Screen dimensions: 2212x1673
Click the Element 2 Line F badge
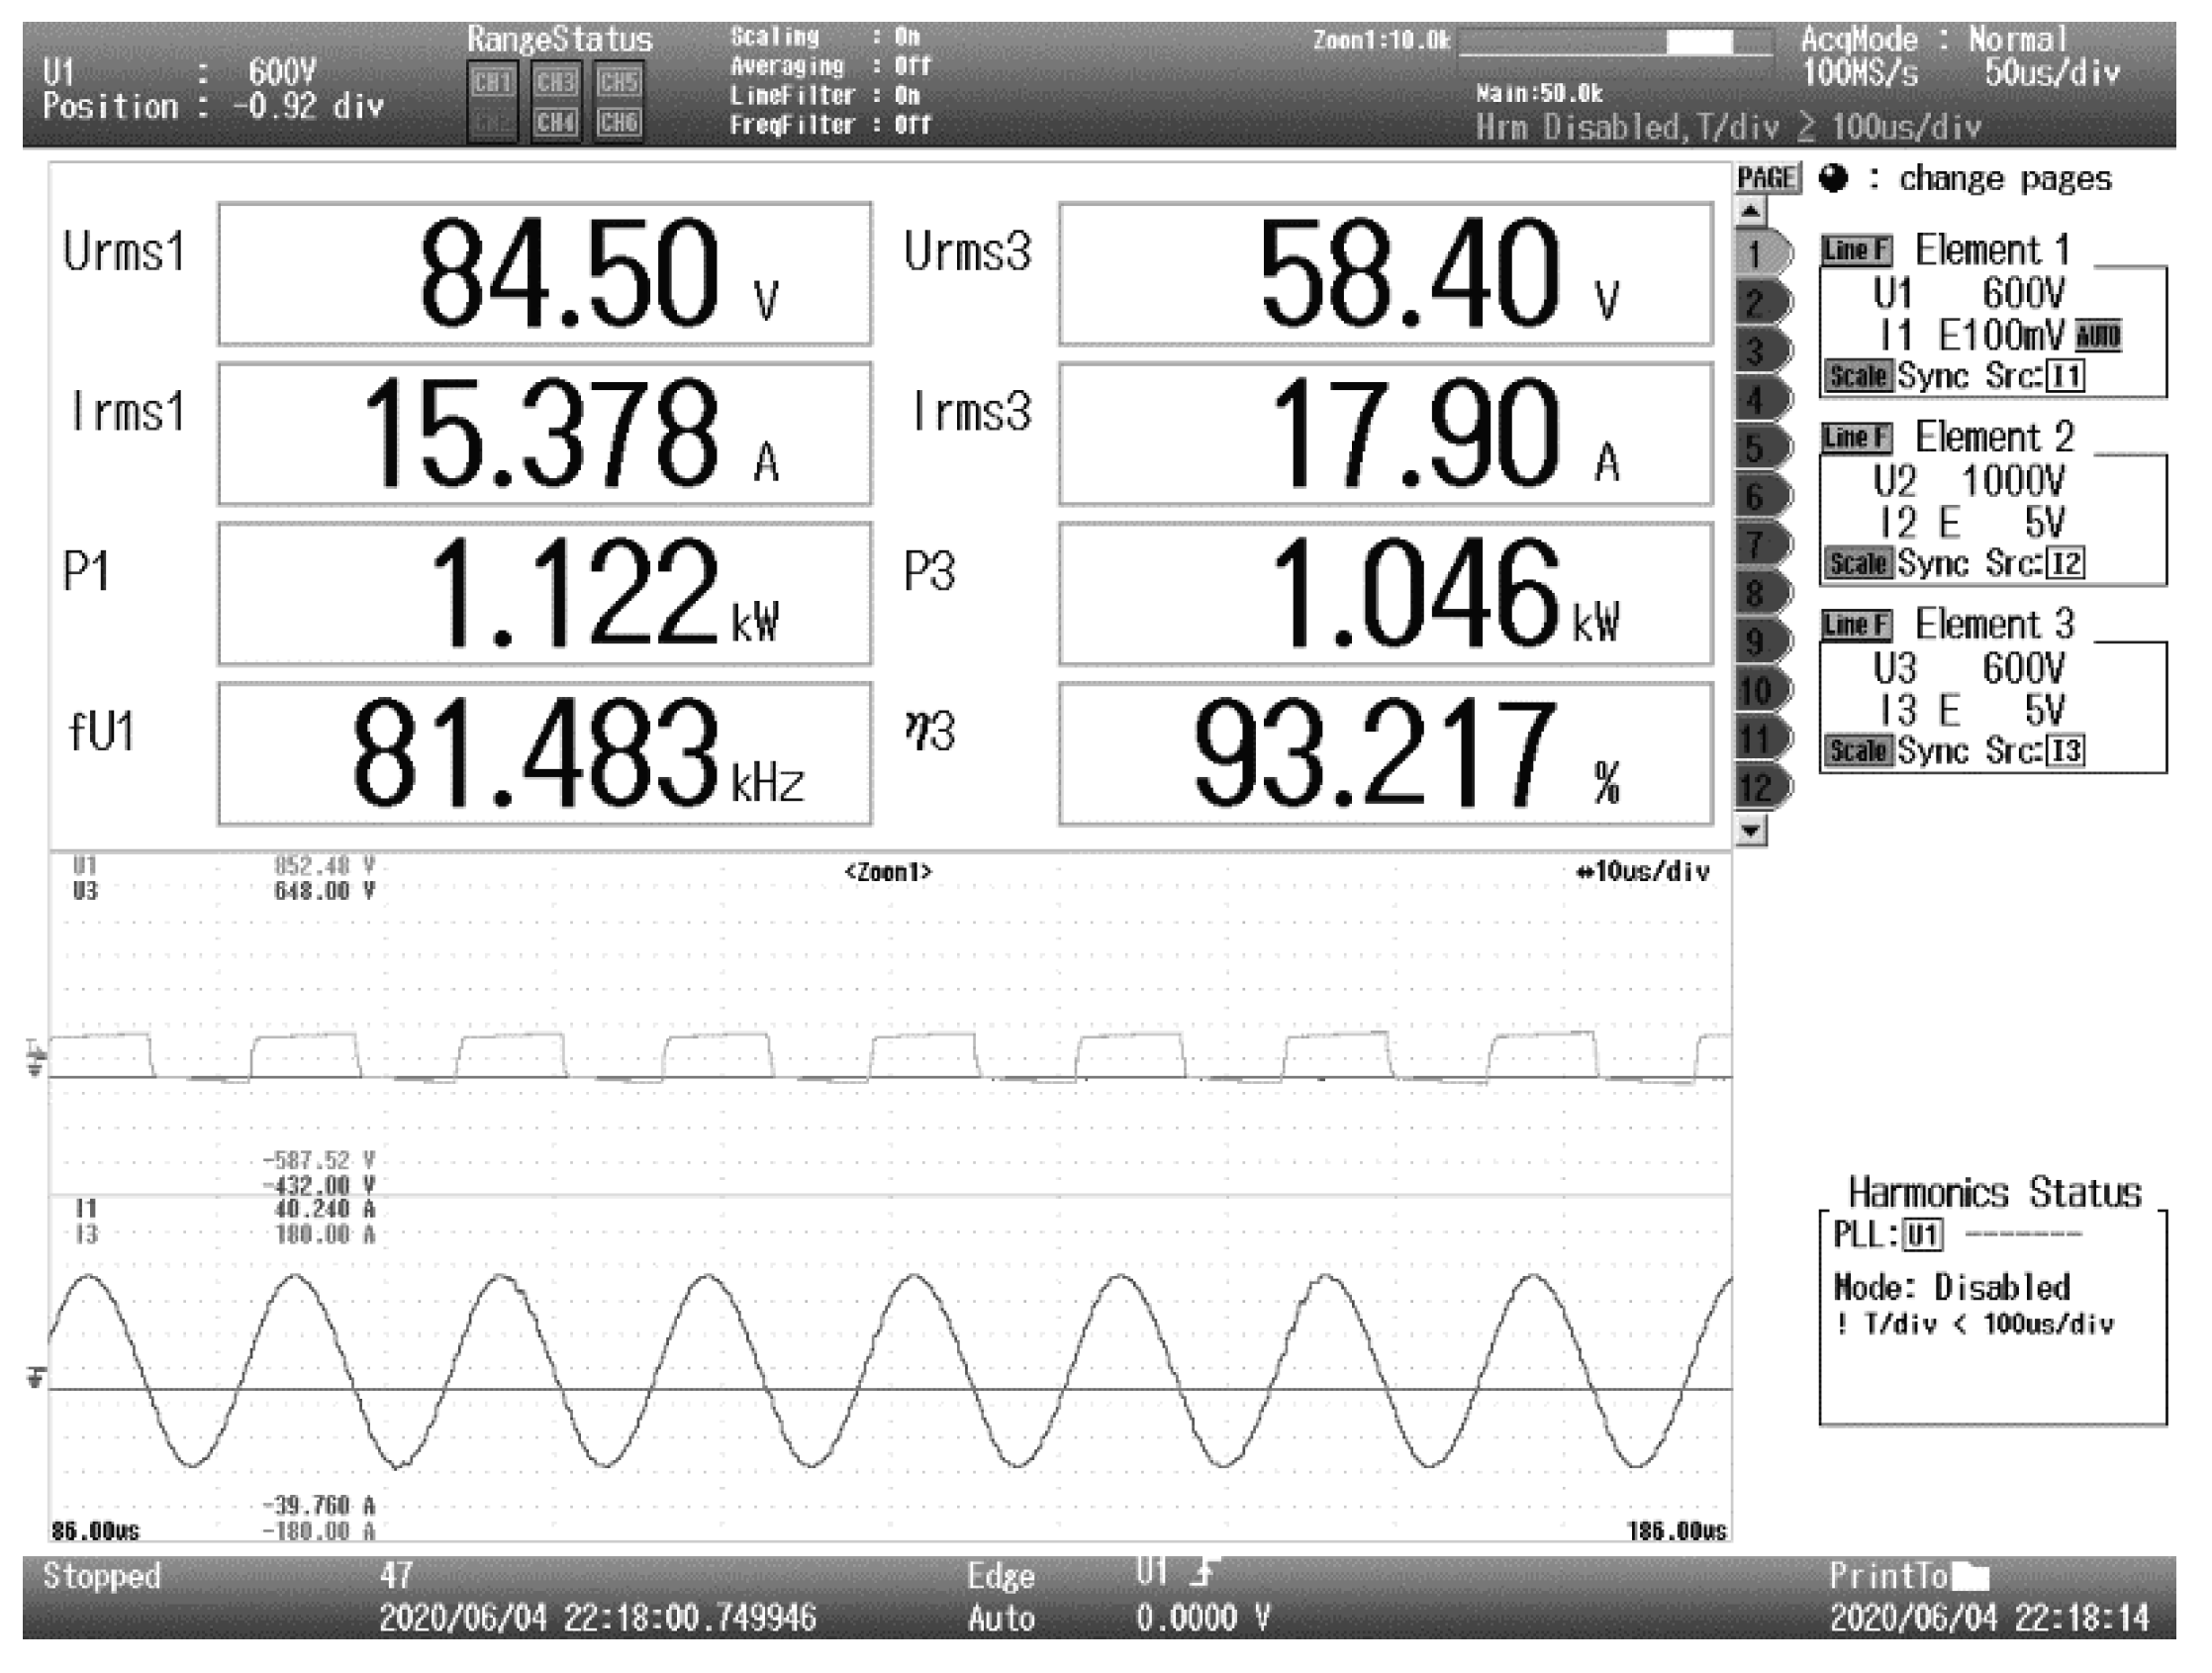1856,437
